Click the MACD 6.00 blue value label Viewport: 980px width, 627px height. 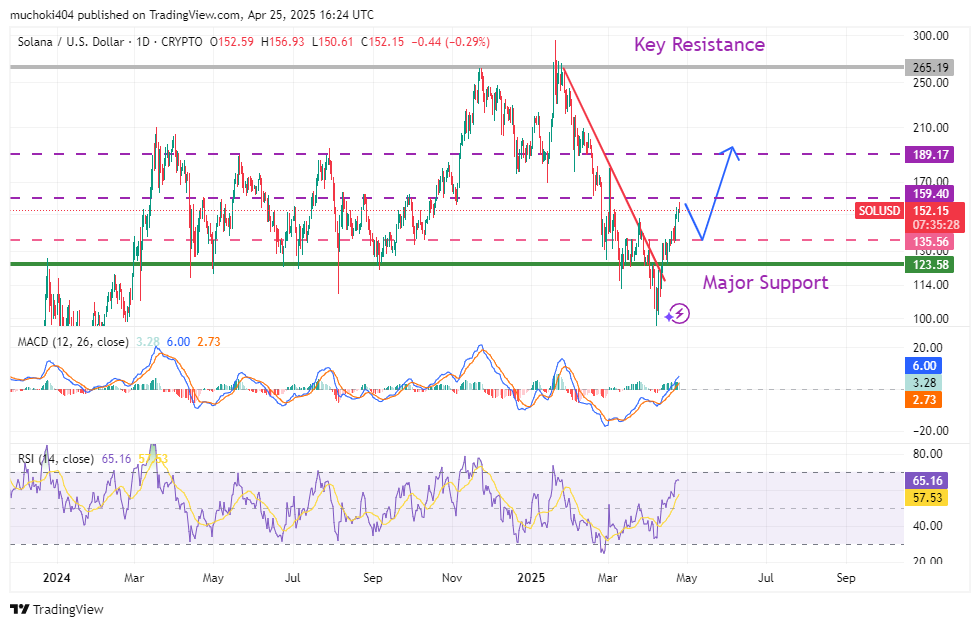(923, 366)
